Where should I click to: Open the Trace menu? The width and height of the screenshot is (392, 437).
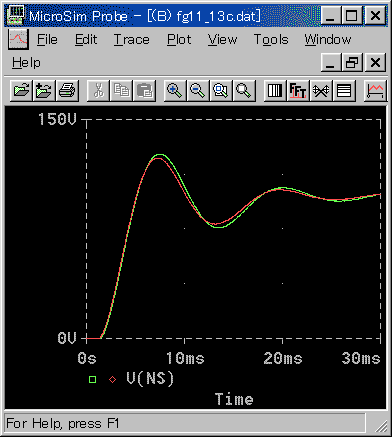point(132,40)
